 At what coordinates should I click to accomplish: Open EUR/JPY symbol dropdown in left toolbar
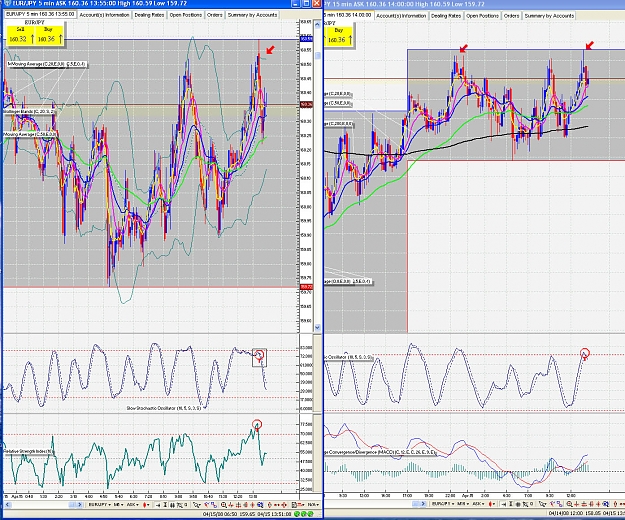(x=99, y=504)
